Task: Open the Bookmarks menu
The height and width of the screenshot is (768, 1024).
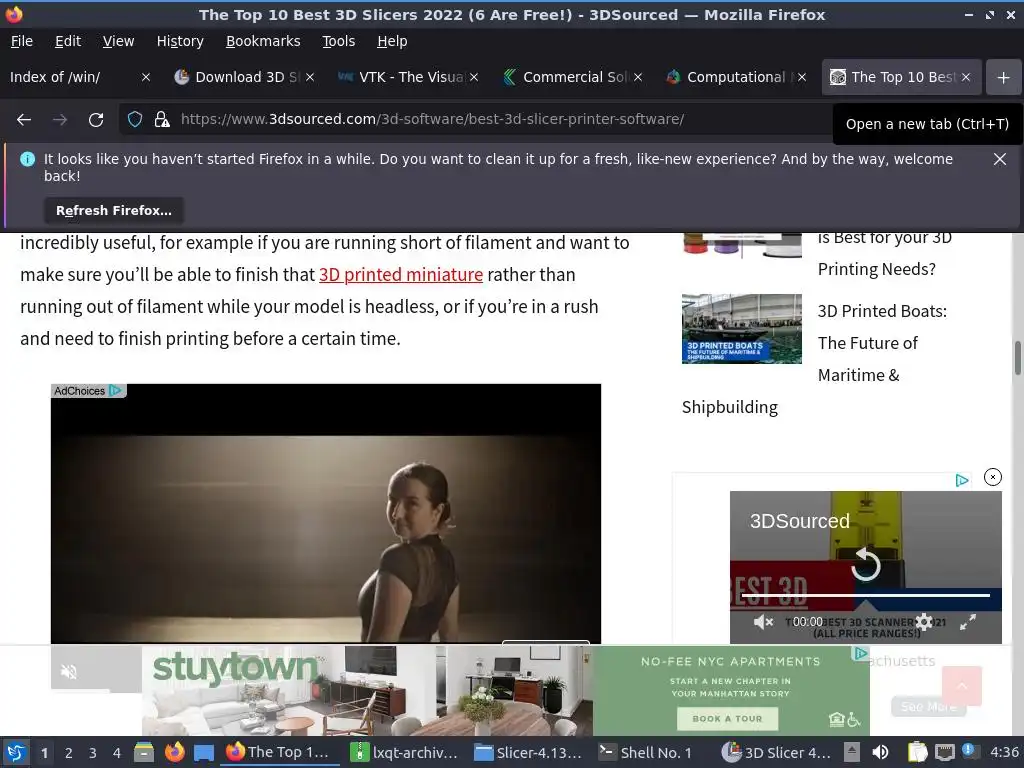Action: click(x=263, y=41)
